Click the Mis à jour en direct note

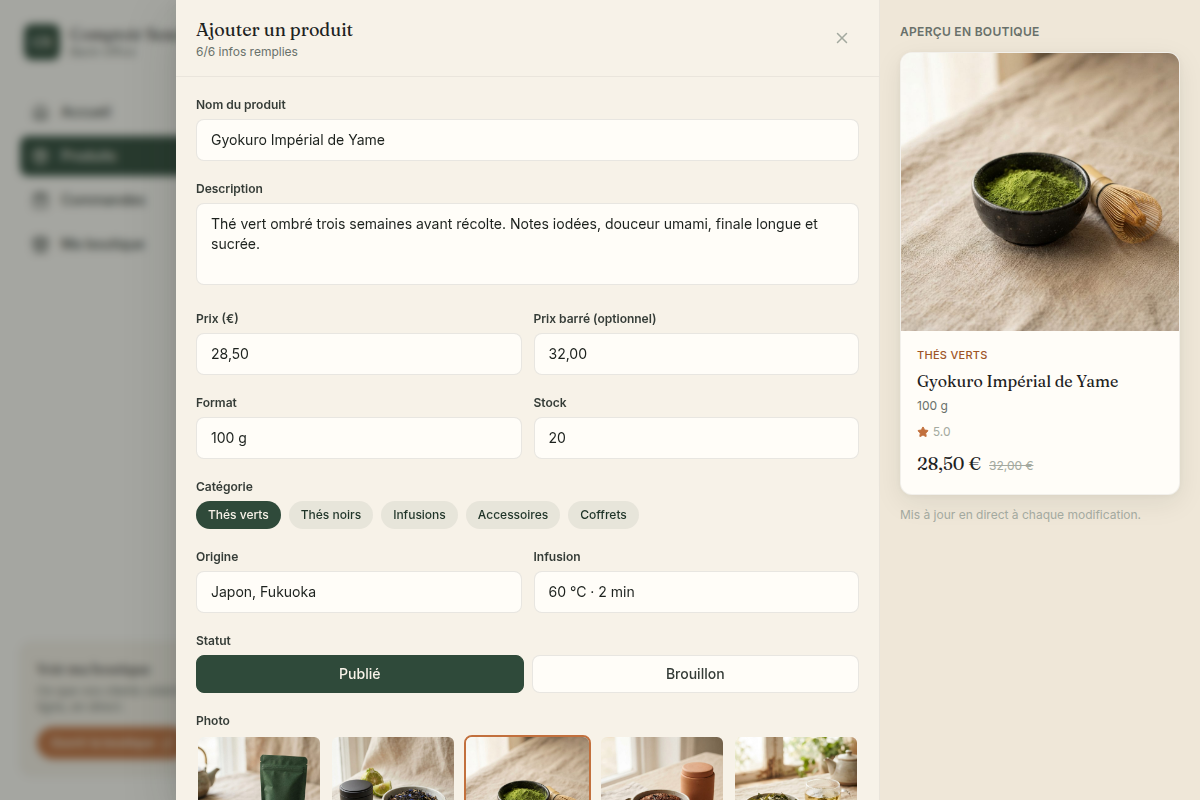click(x=1020, y=515)
